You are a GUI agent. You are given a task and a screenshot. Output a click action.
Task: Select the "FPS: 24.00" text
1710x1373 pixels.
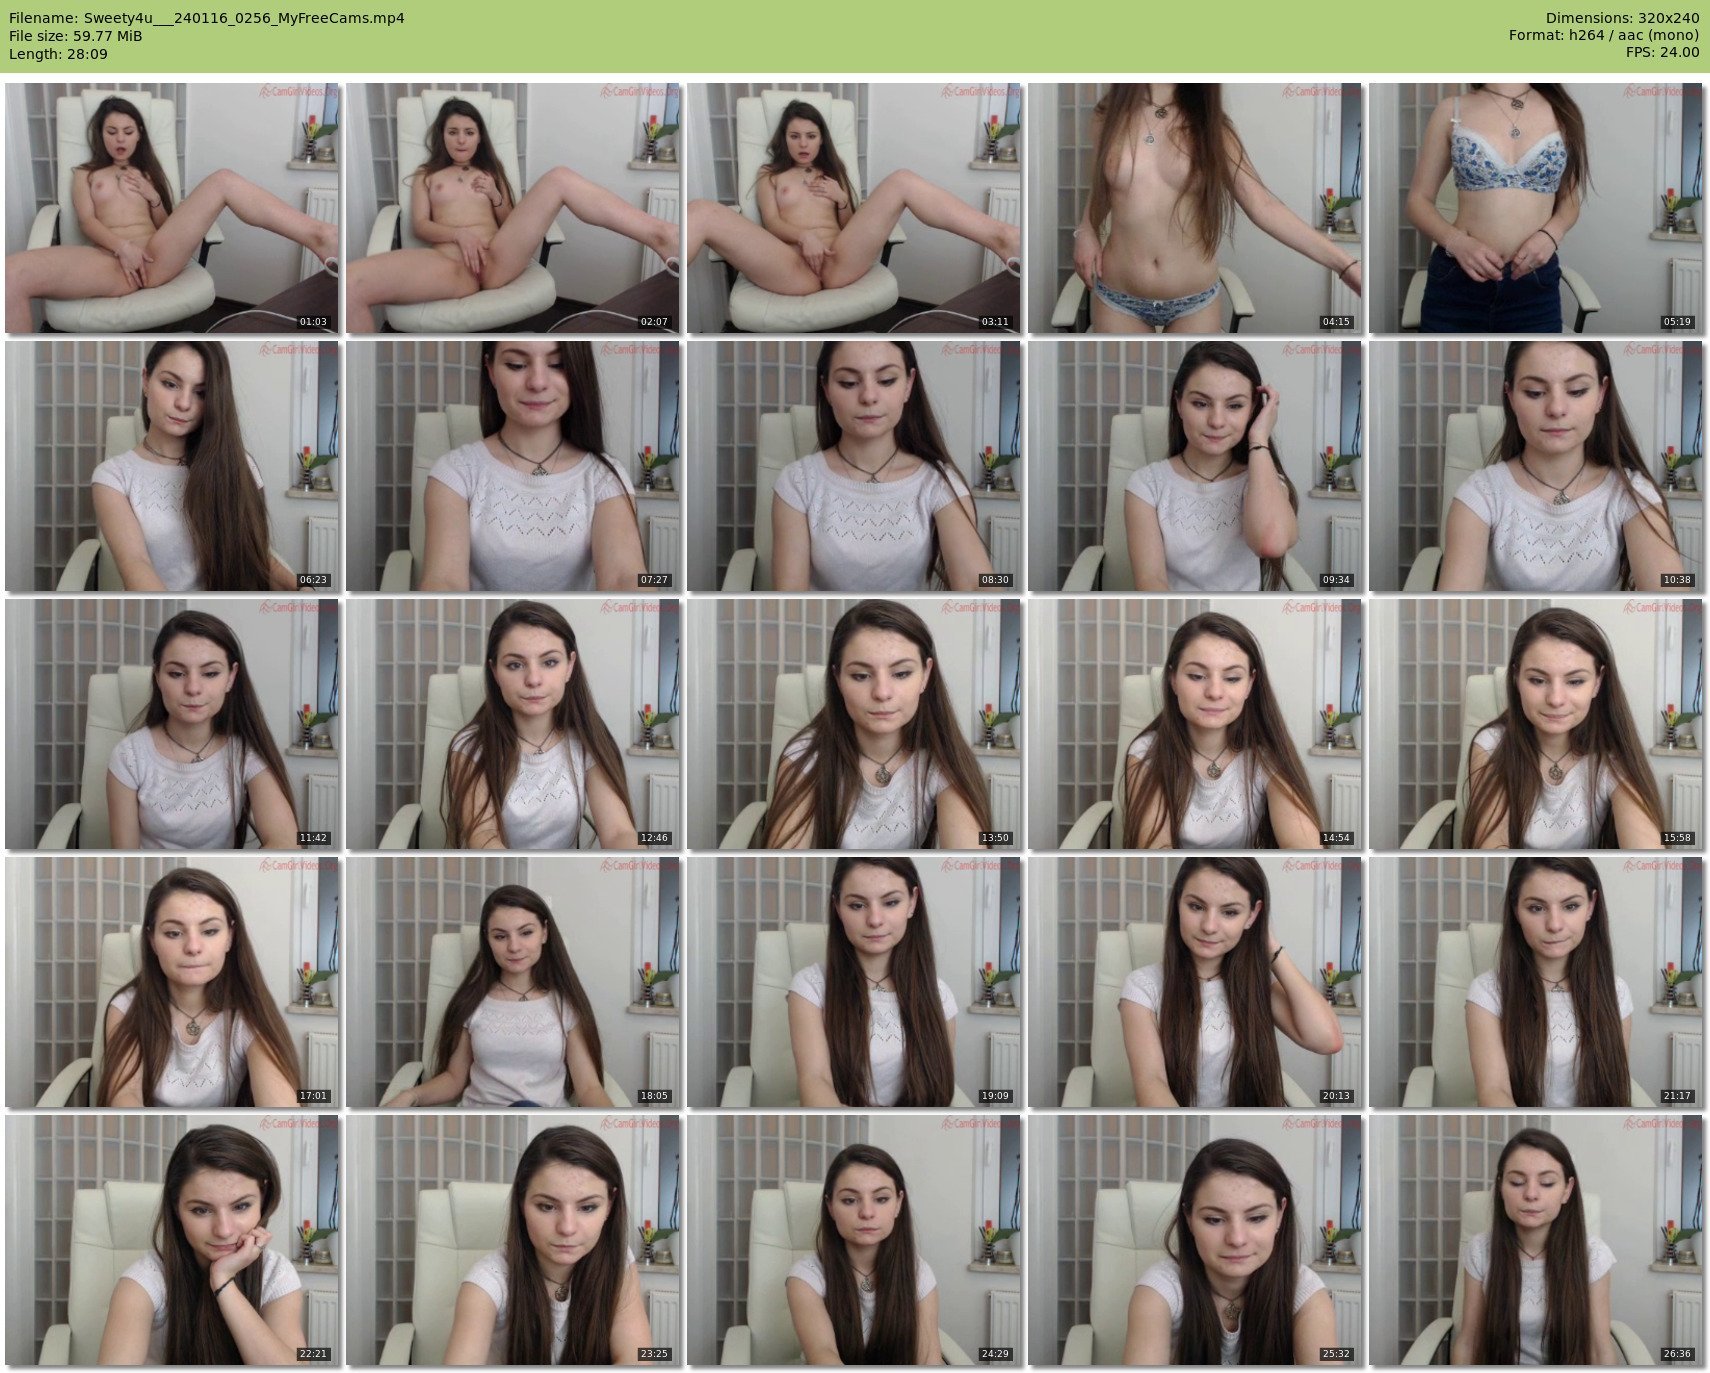(1662, 54)
